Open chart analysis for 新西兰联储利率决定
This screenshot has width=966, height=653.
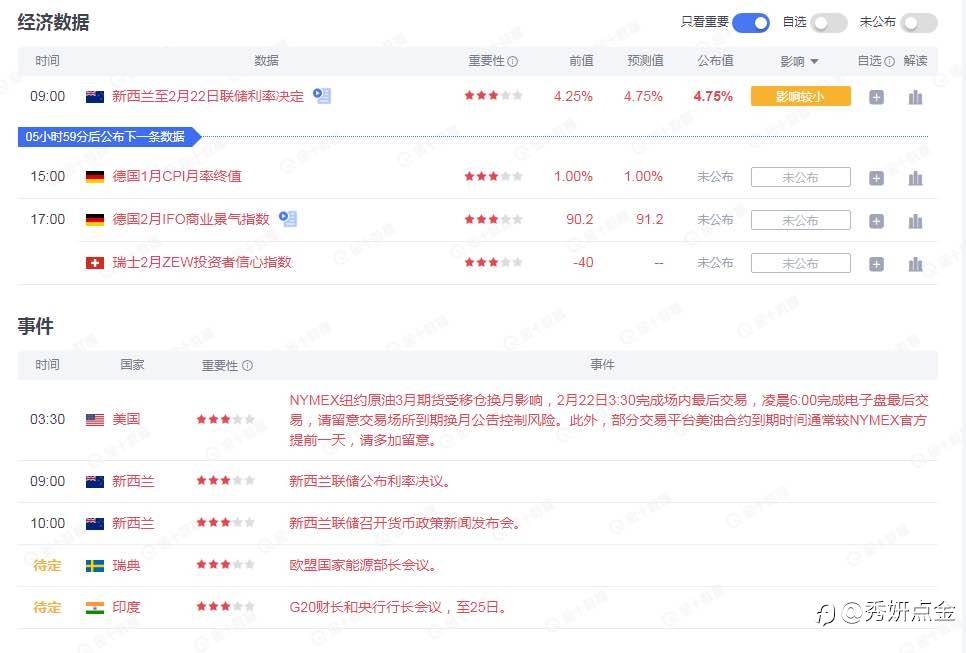click(915, 97)
